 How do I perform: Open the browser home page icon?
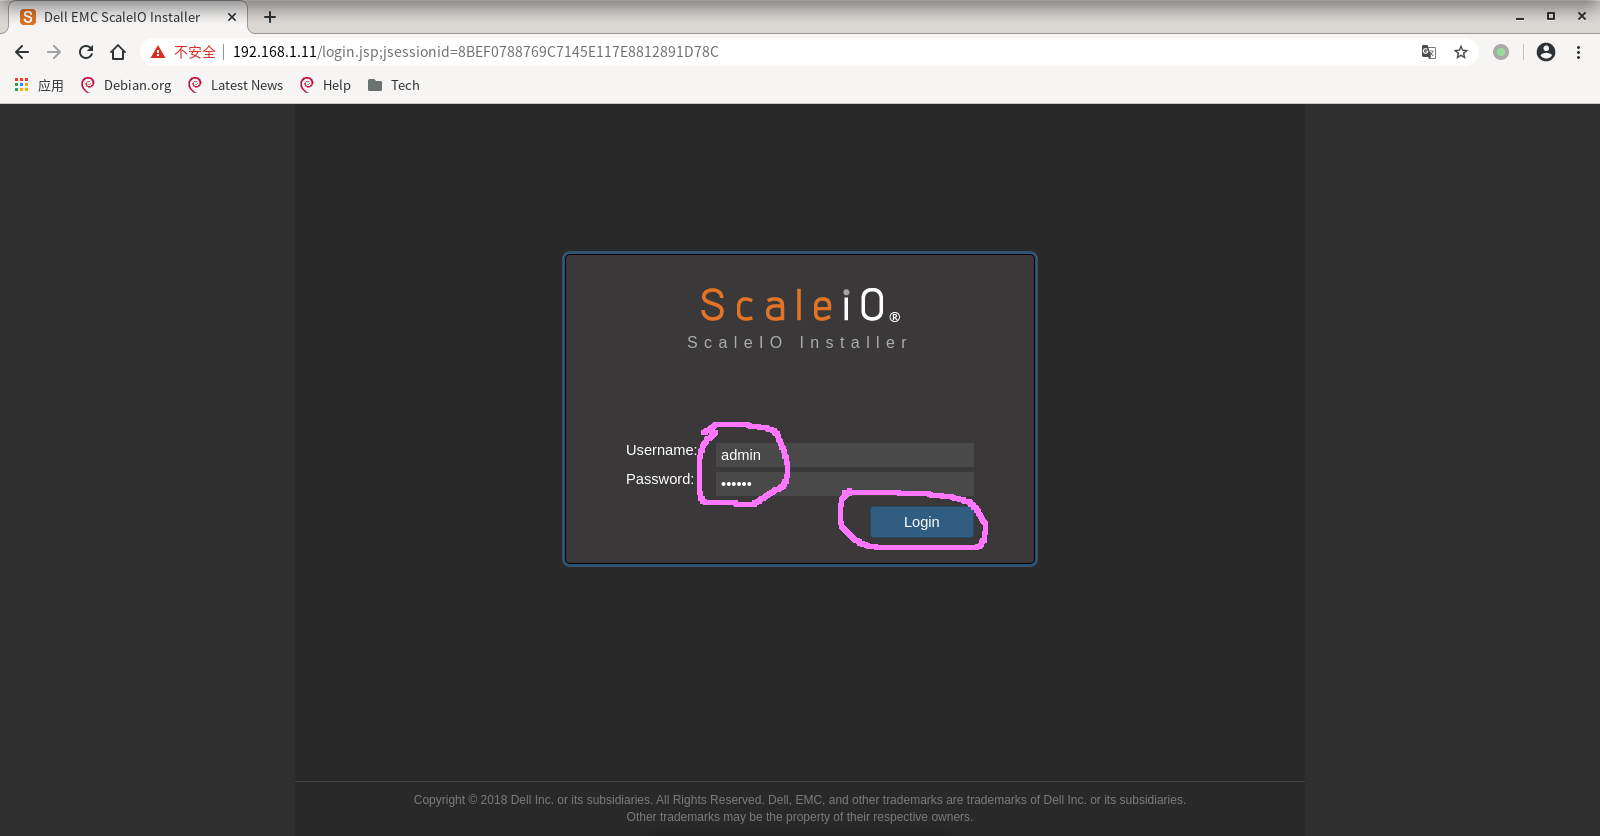click(118, 52)
